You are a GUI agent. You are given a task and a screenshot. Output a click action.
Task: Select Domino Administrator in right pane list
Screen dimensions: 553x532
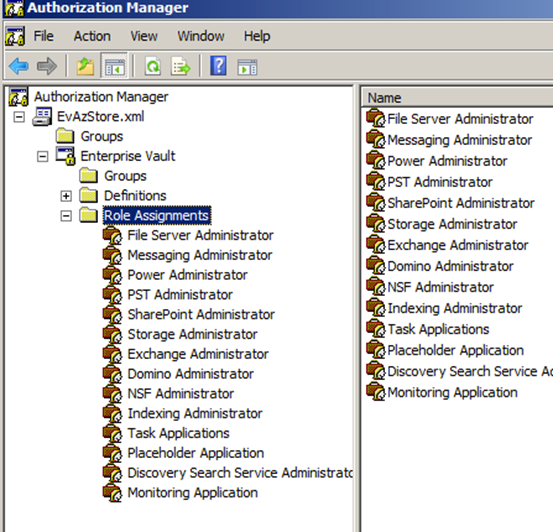point(450,266)
